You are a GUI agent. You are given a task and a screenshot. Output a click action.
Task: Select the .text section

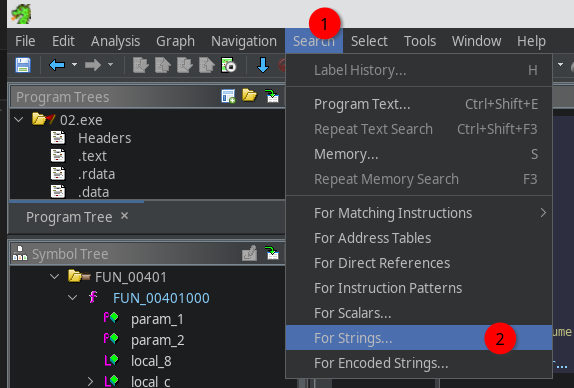[x=92, y=156]
